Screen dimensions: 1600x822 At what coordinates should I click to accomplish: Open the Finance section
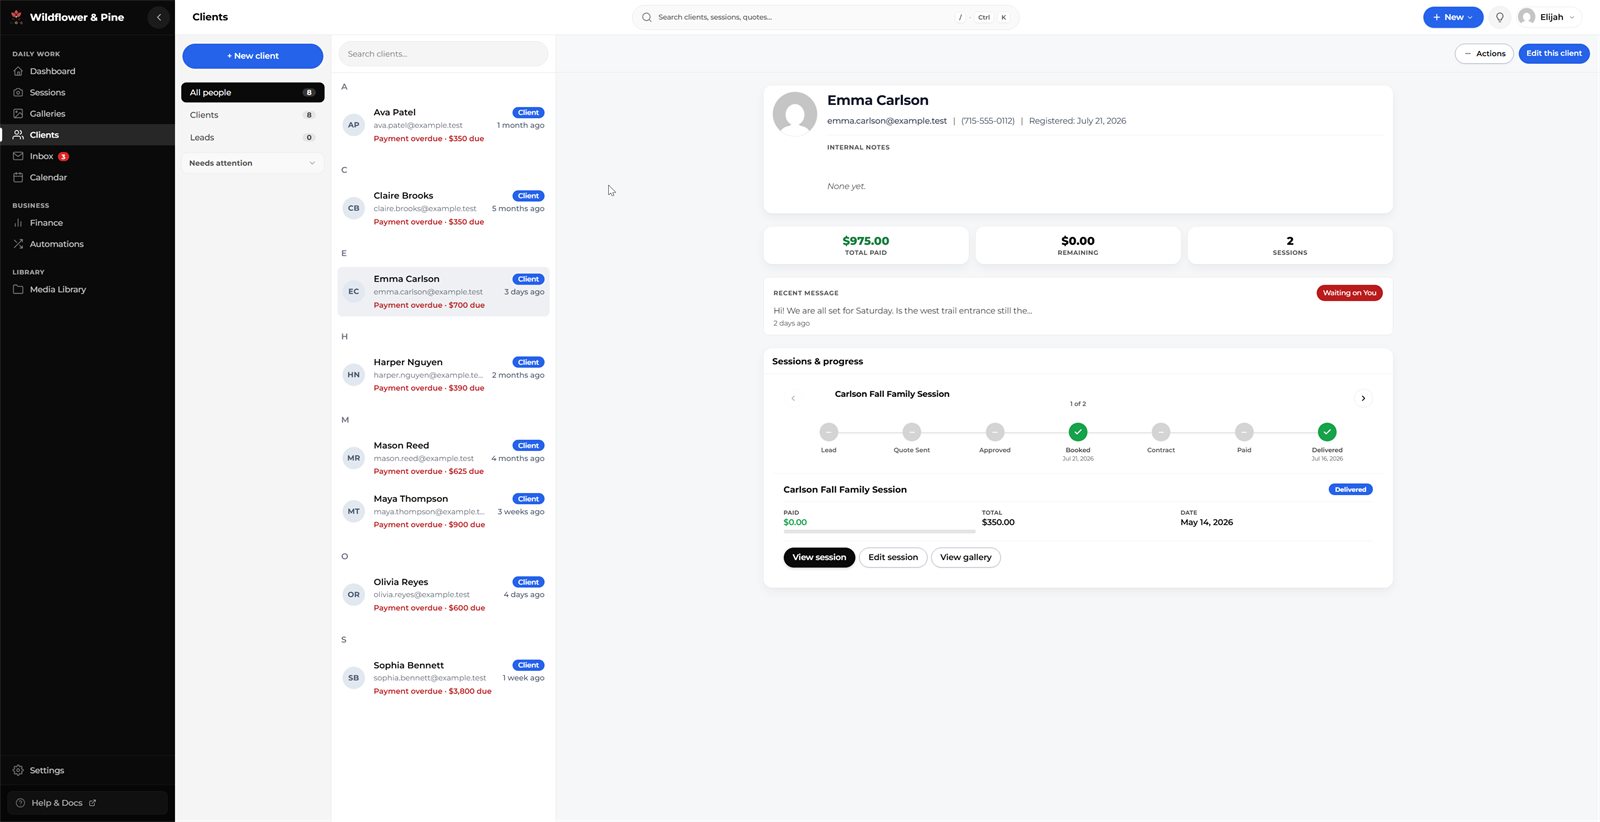point(87,223)
